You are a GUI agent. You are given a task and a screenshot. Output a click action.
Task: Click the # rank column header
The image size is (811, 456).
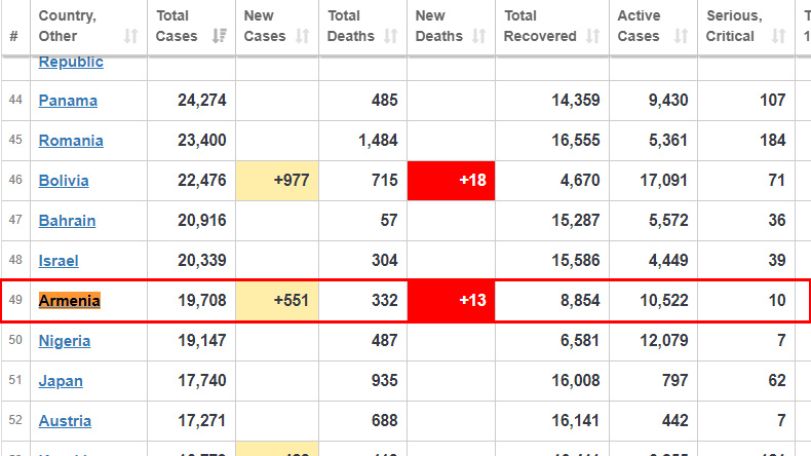coord(14,36)
